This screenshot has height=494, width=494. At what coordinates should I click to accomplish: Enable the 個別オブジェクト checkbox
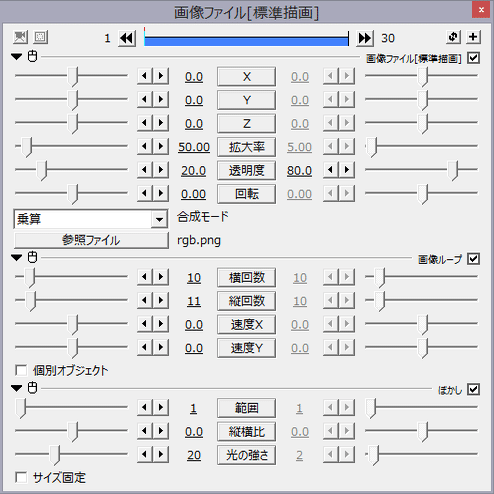(21, 370)
